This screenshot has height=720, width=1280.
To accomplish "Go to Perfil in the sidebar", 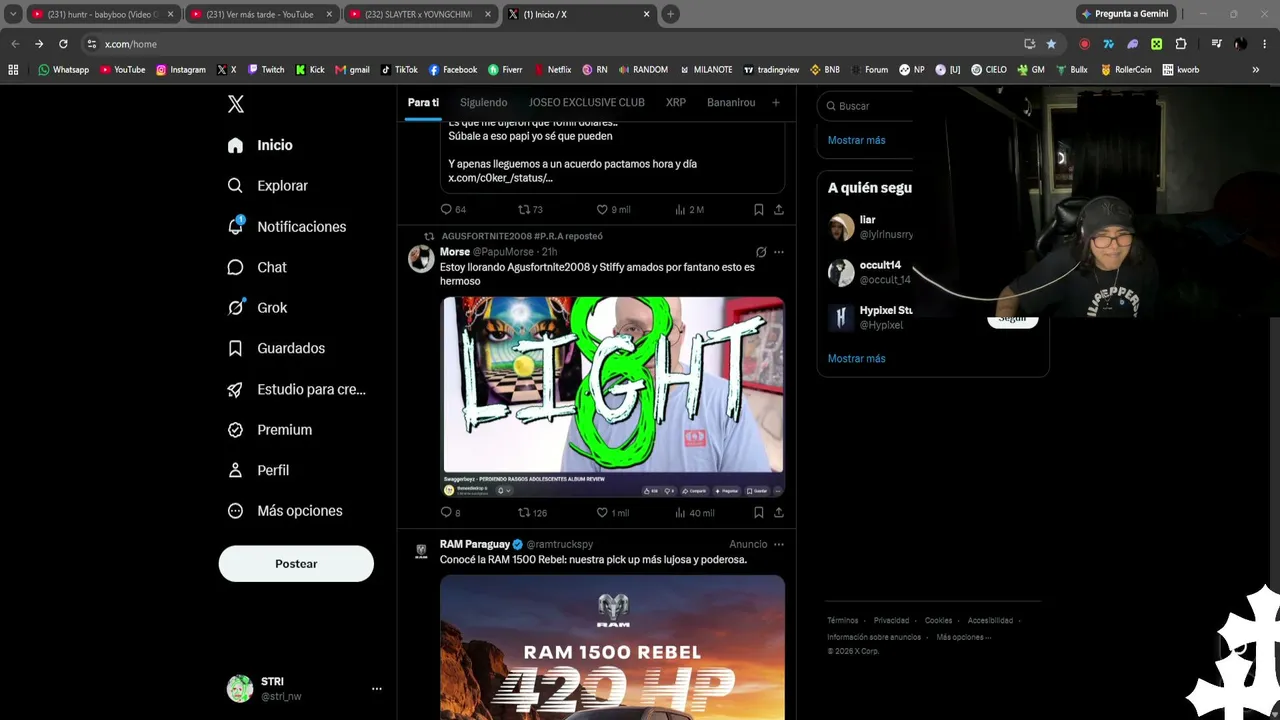I will click(258, 470).
